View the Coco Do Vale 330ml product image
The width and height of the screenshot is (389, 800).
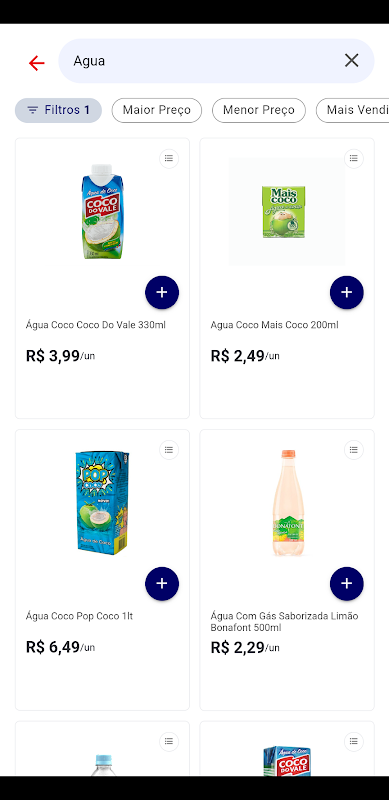coord(102,211)
